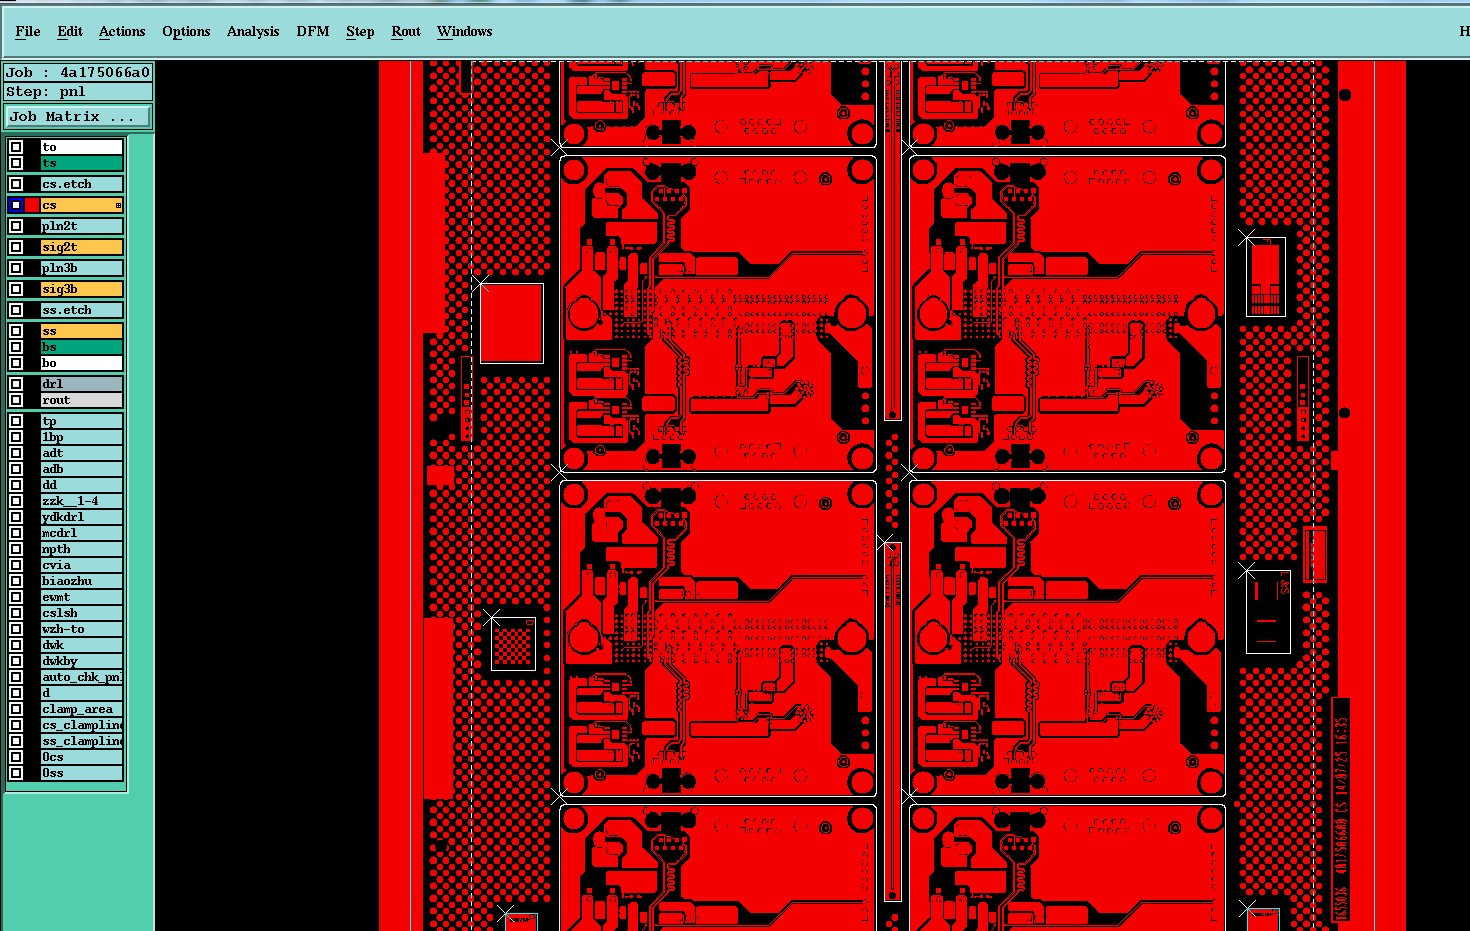Image resolution: width=1470 pixels, height=931 pixels.
Task: Select the 'biaozhu' layer name
Action: coord(81,581)
